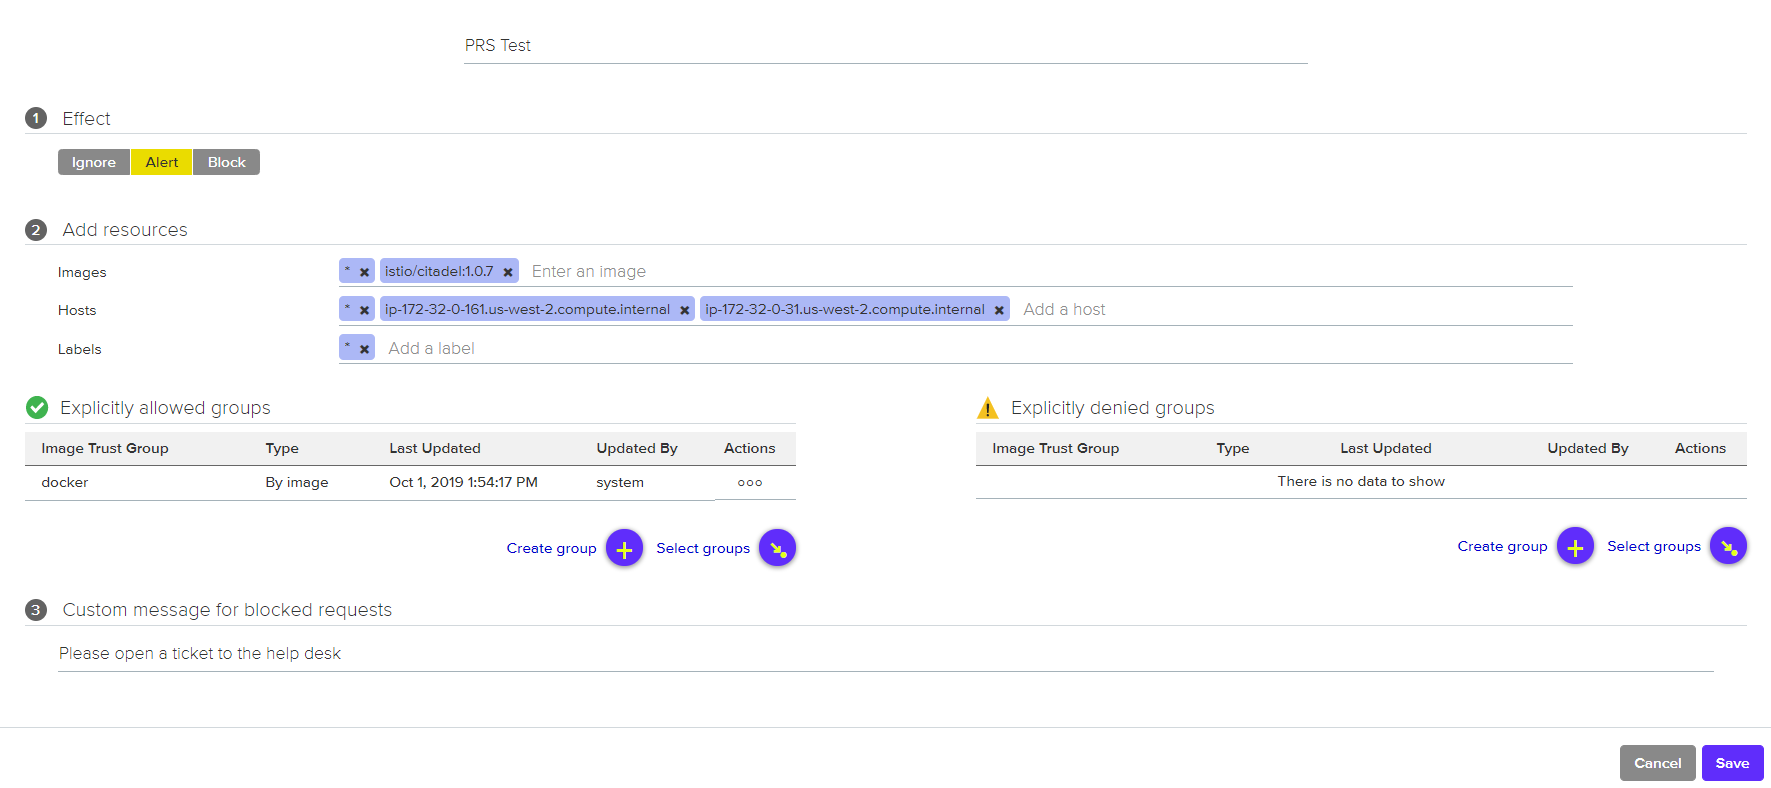The width and height of the screenshot is (1771, 788).
Task: Cancel editing the rule
Action: tap(1657, 763)
